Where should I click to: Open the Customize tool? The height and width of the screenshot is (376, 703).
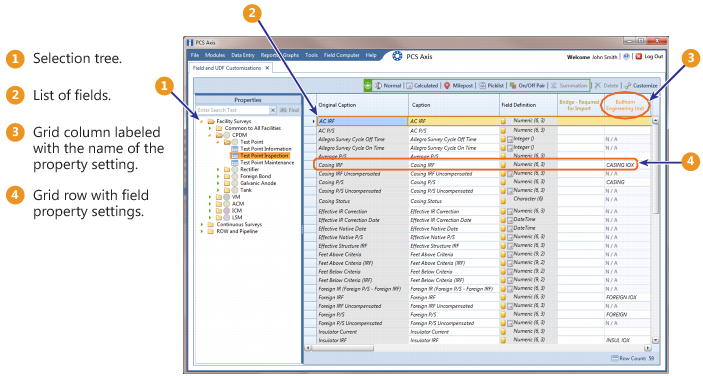[641, 85]
